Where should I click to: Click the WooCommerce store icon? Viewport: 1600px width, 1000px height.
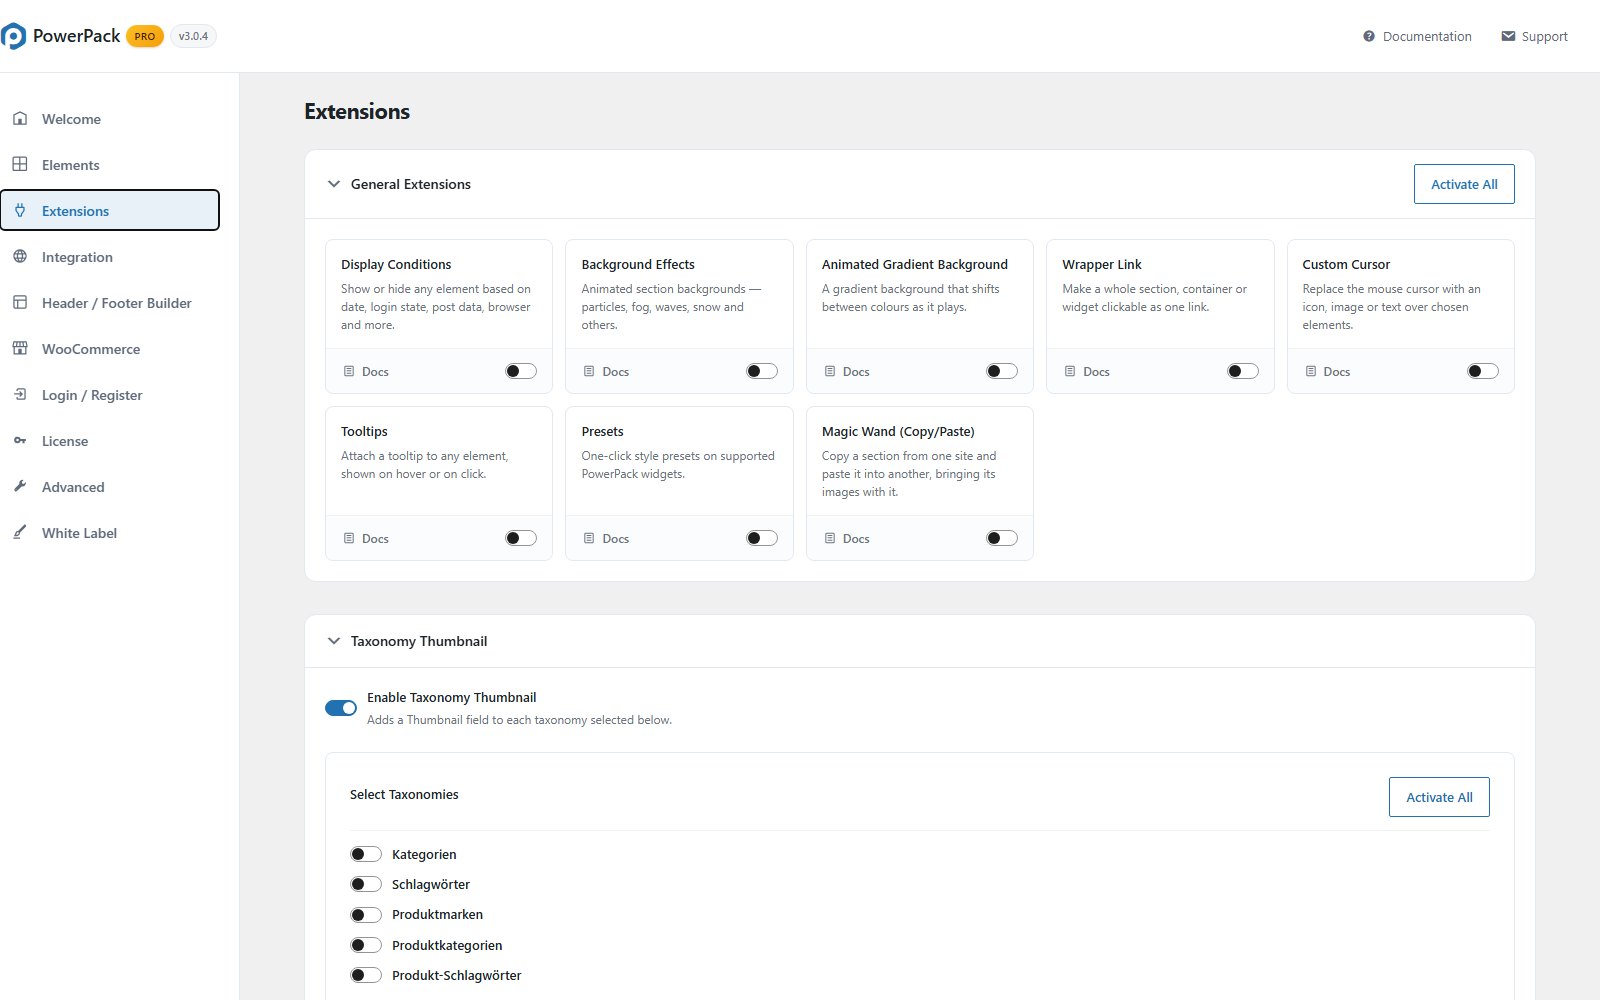[20, 349]
